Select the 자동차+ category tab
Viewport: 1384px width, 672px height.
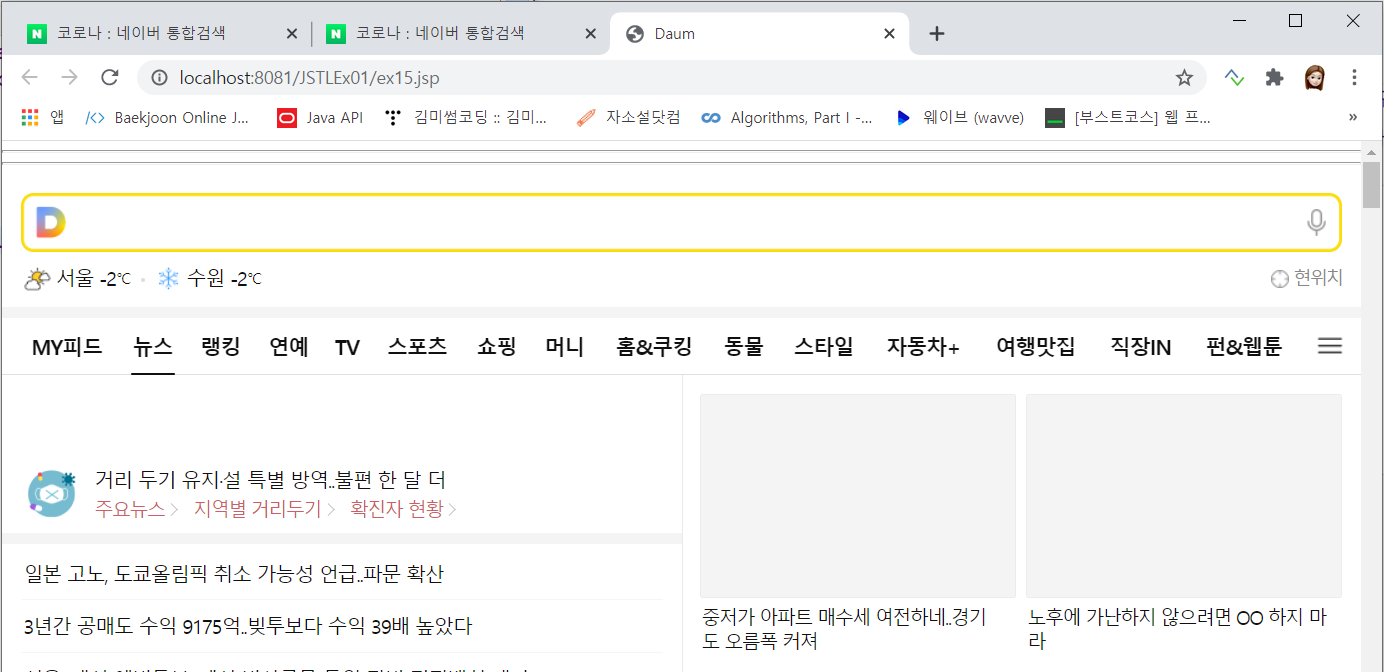pyautogui.click(x=923, y=347)
